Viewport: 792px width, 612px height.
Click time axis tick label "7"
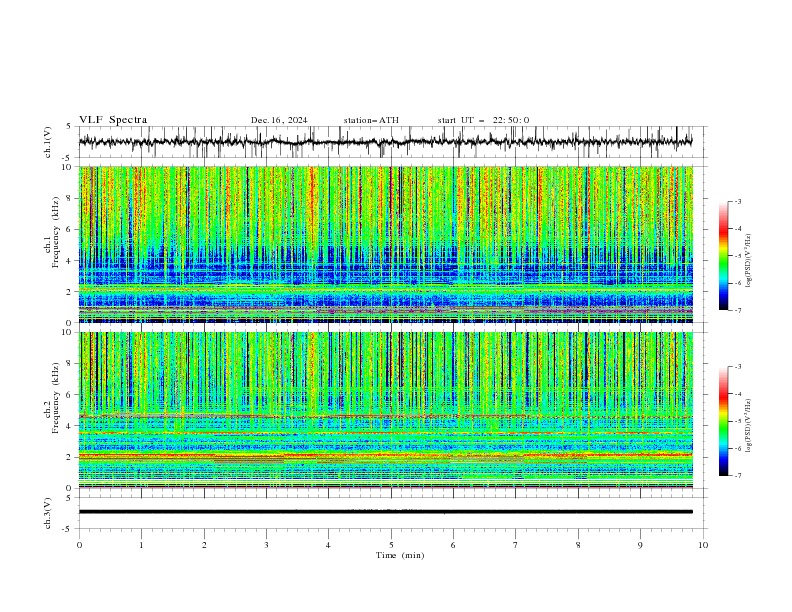click(516, 545)
